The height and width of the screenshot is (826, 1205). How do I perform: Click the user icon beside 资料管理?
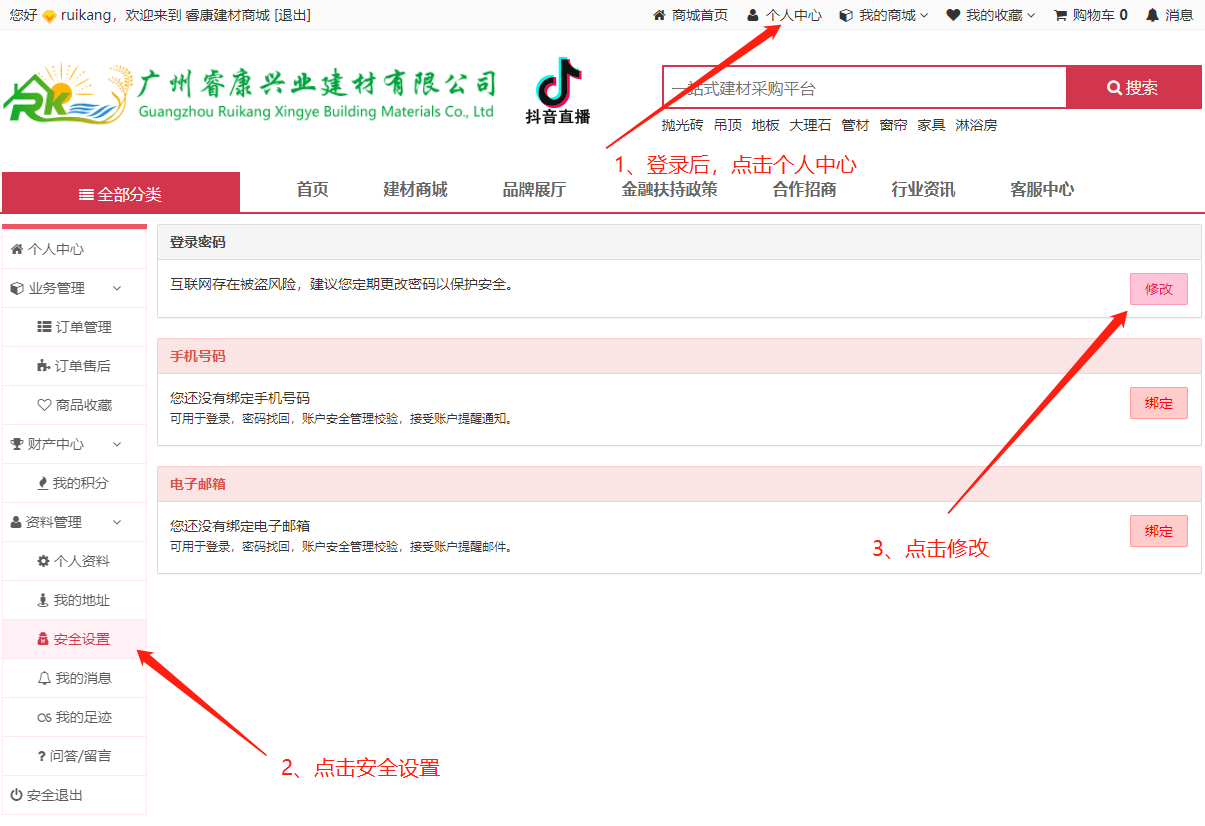click(16, 522)
